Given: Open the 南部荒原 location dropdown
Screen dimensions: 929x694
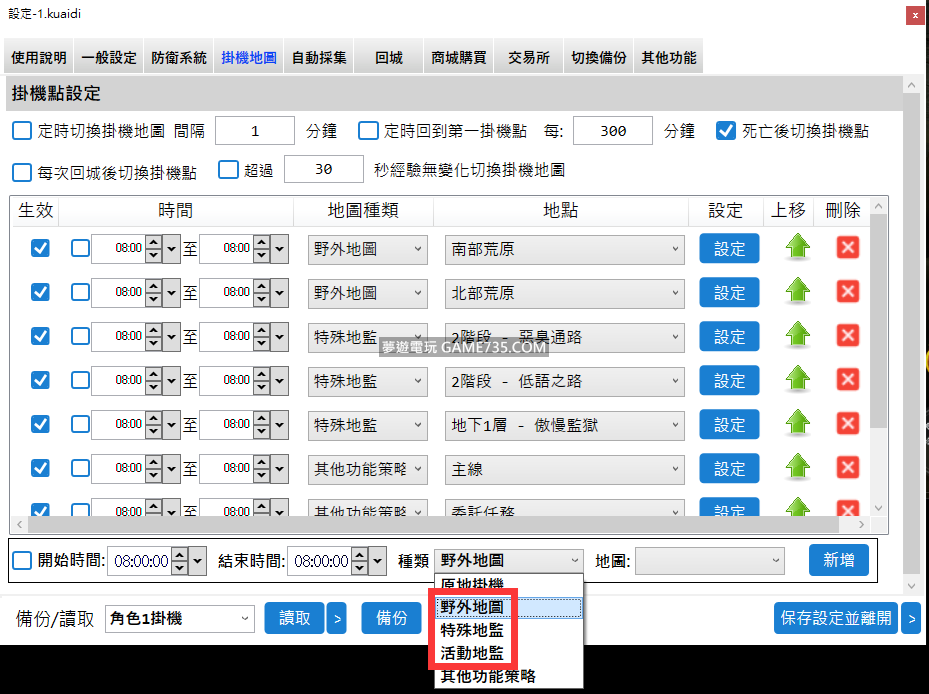Looking at the screenshot, I should point(564,249).
